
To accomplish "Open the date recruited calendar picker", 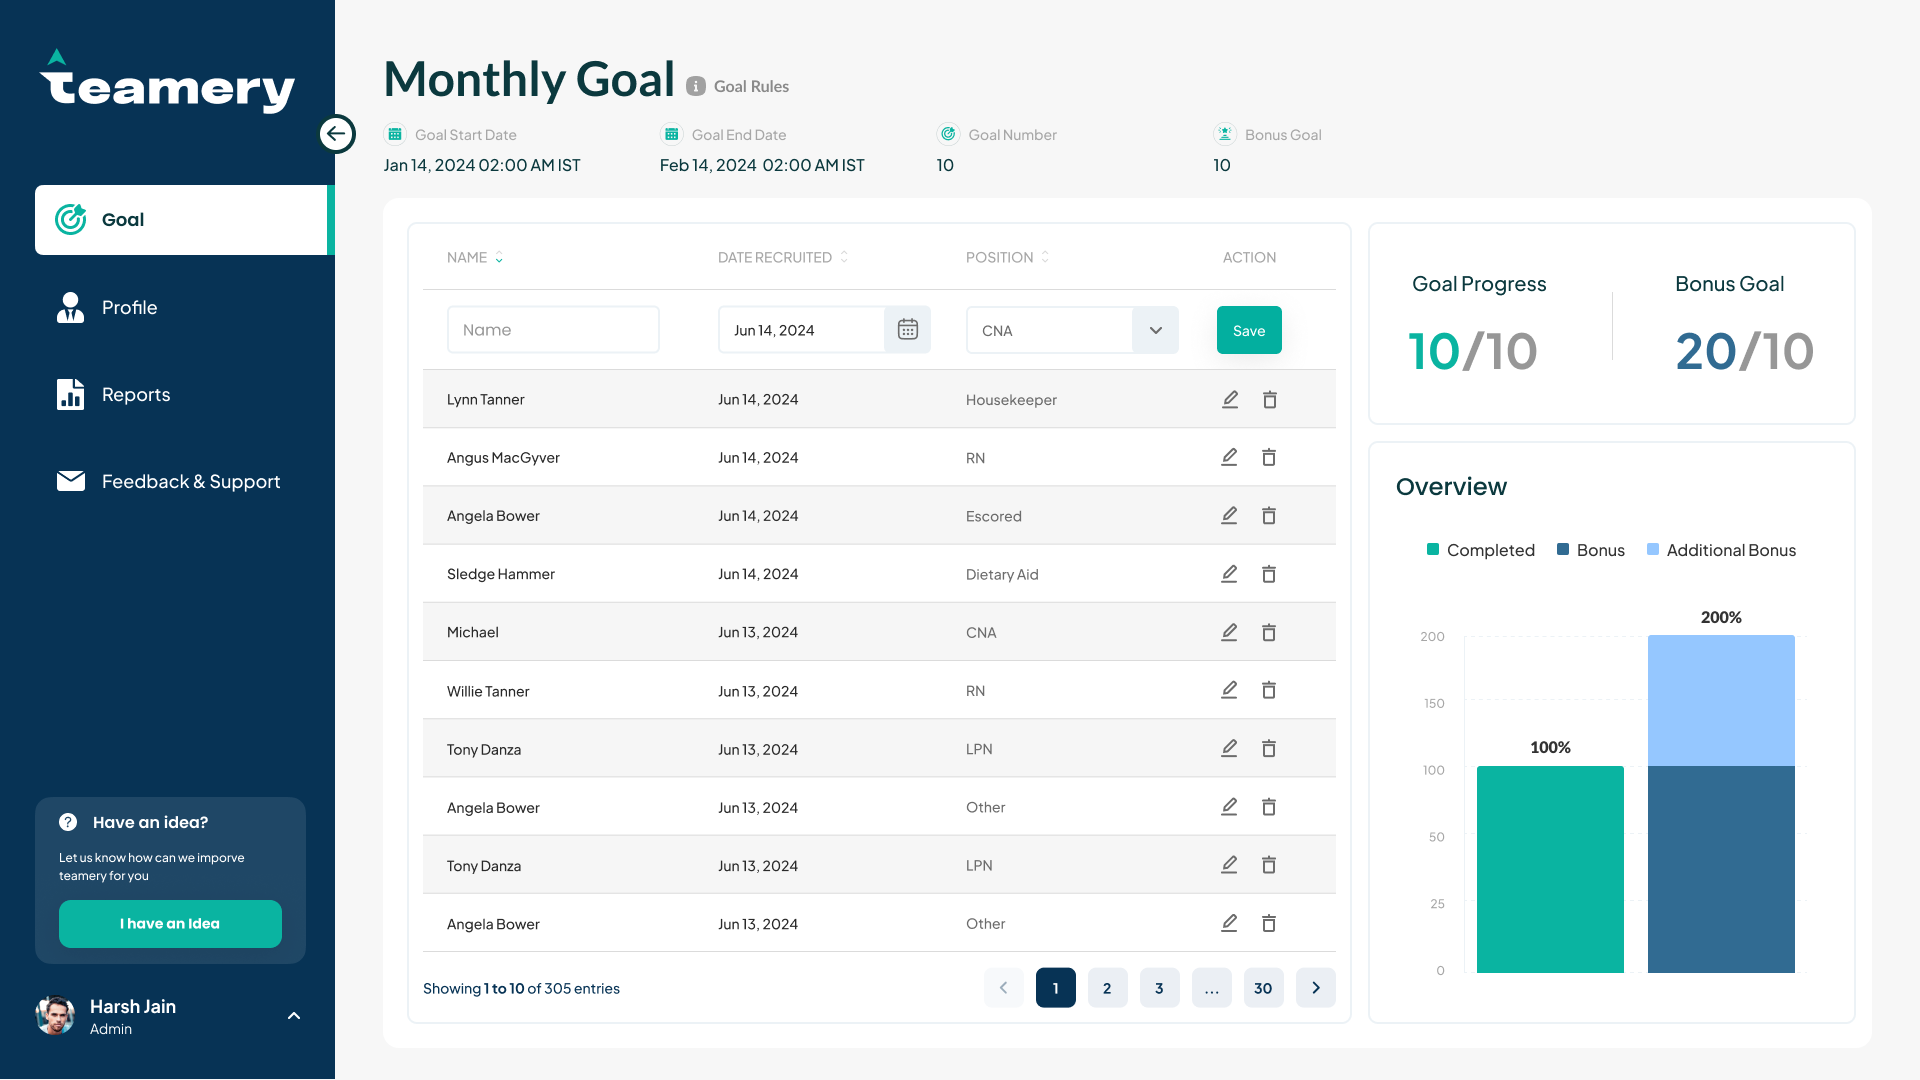I will [907, 330].
